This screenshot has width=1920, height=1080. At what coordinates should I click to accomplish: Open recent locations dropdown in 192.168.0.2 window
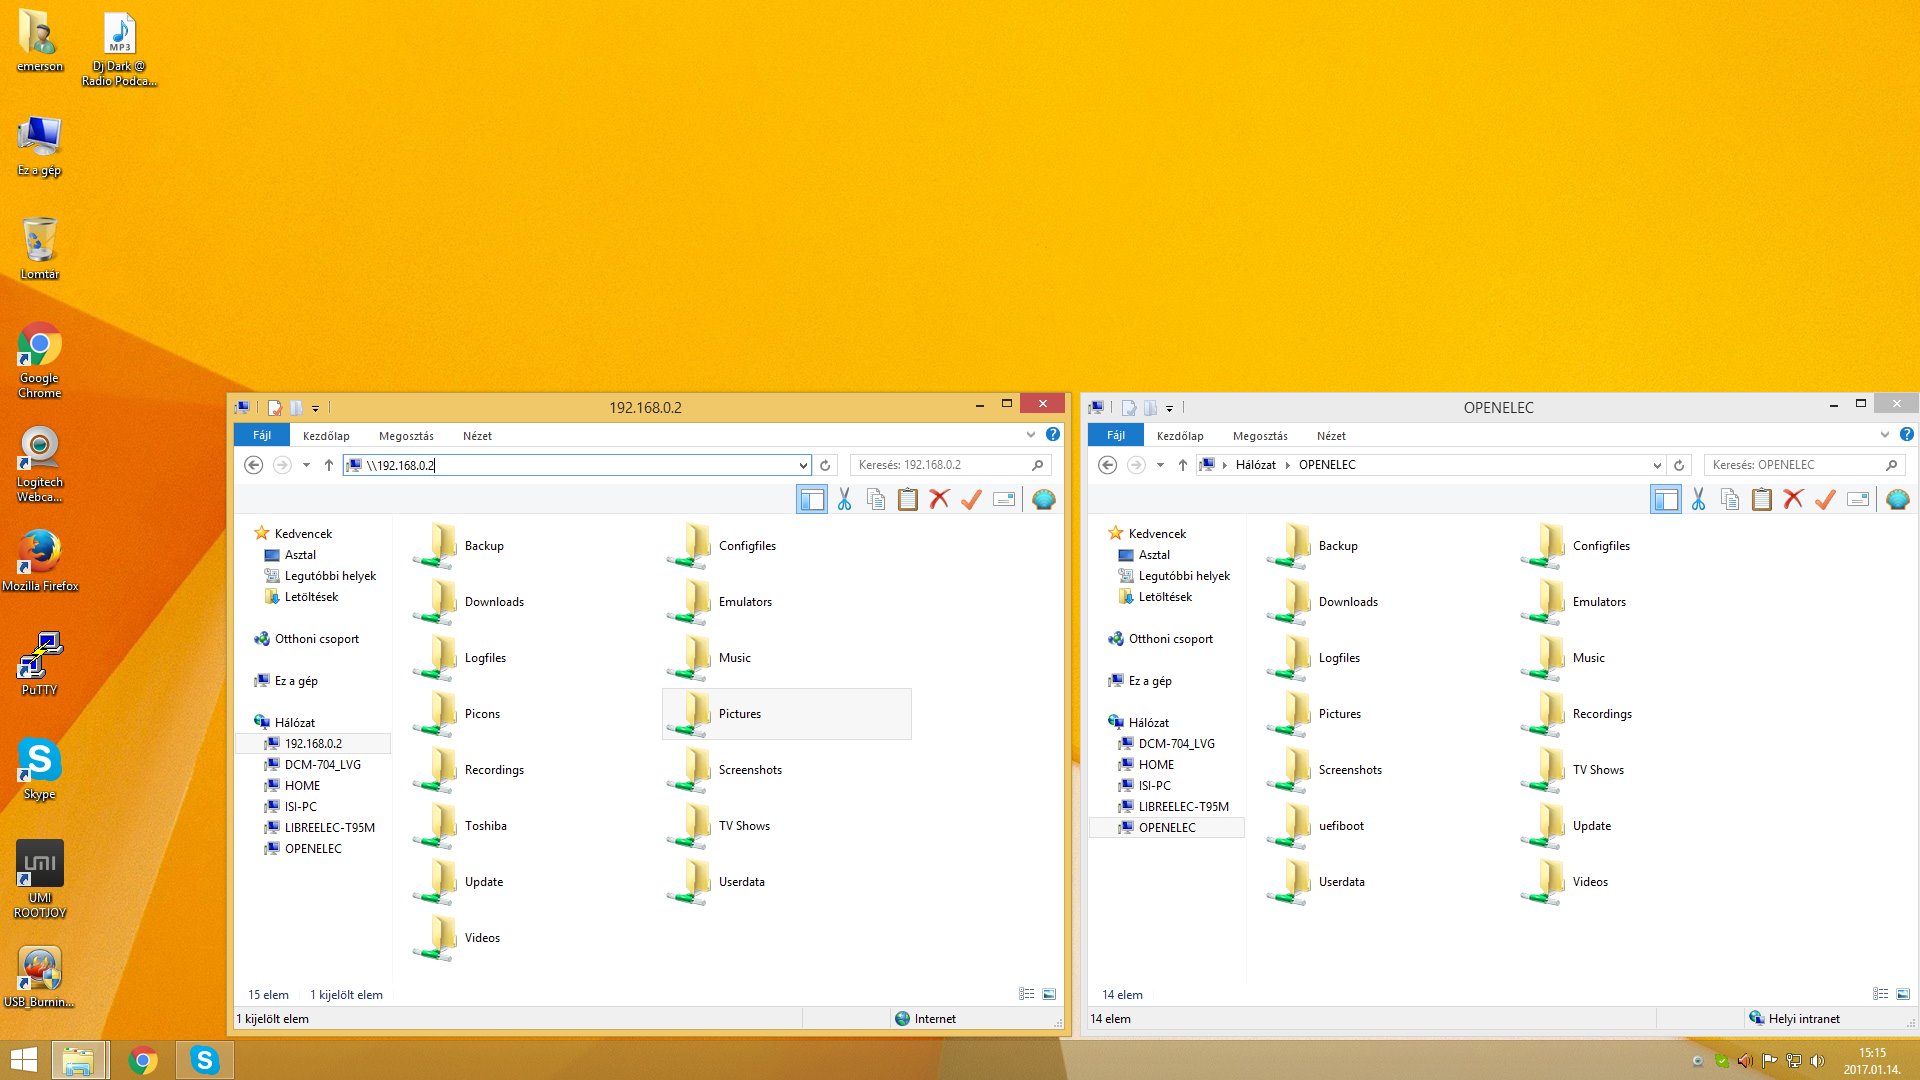[x=306, y=465]
